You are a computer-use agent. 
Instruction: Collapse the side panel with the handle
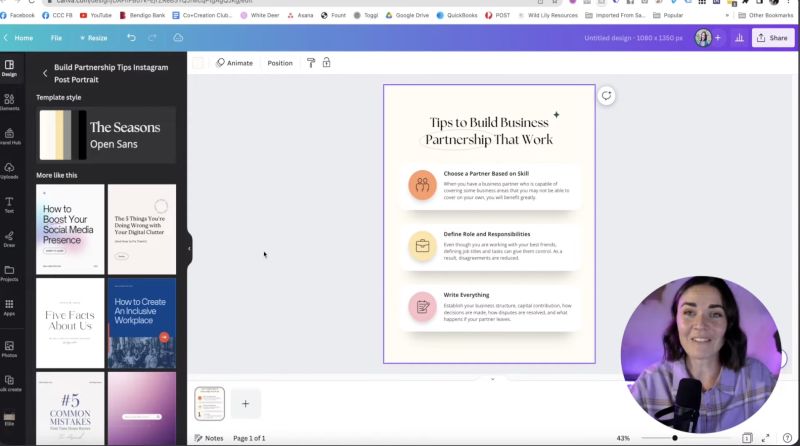point(189,249)
